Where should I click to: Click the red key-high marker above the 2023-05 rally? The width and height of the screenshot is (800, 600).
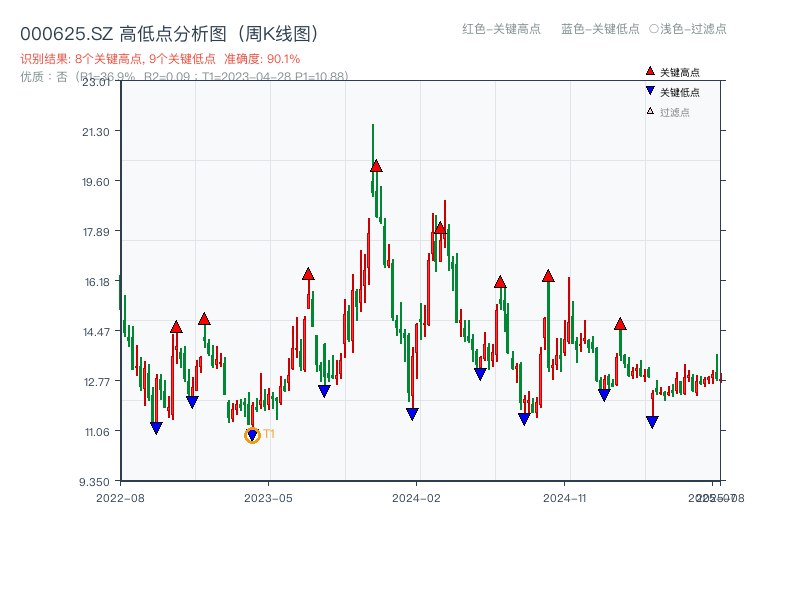tap(308, 272)
